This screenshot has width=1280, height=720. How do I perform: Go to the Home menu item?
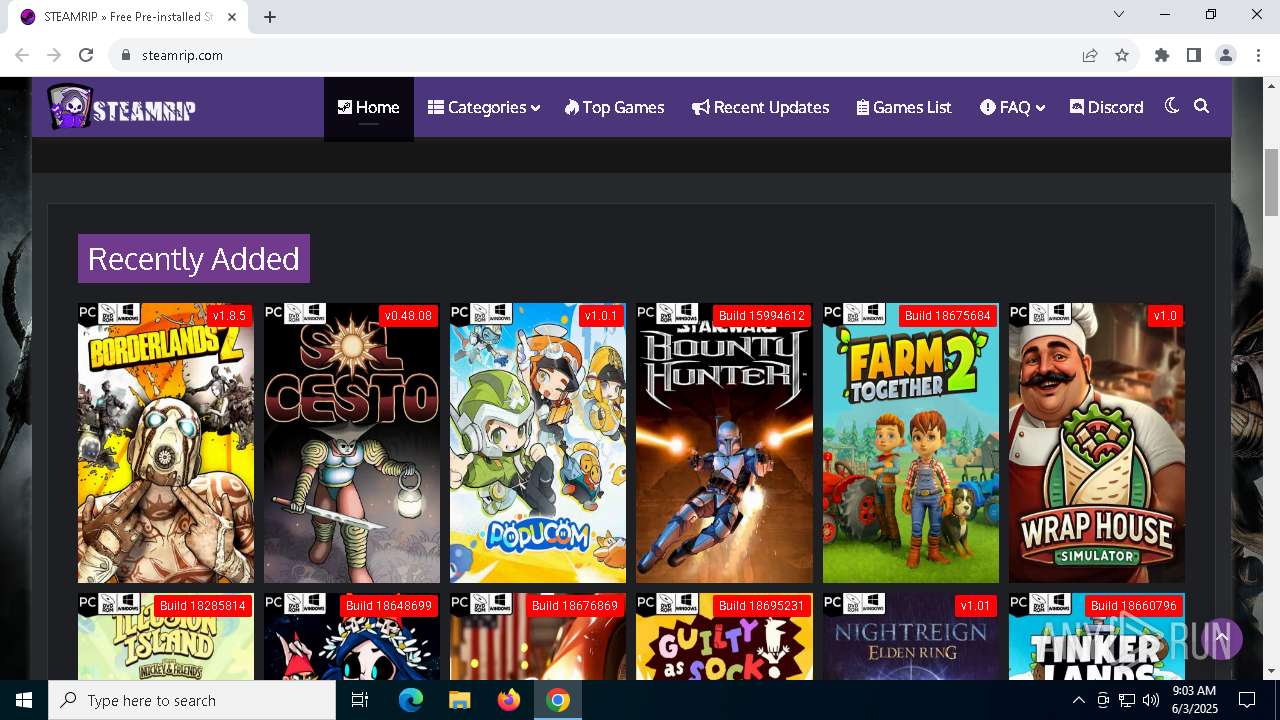[x=368, y=107]
